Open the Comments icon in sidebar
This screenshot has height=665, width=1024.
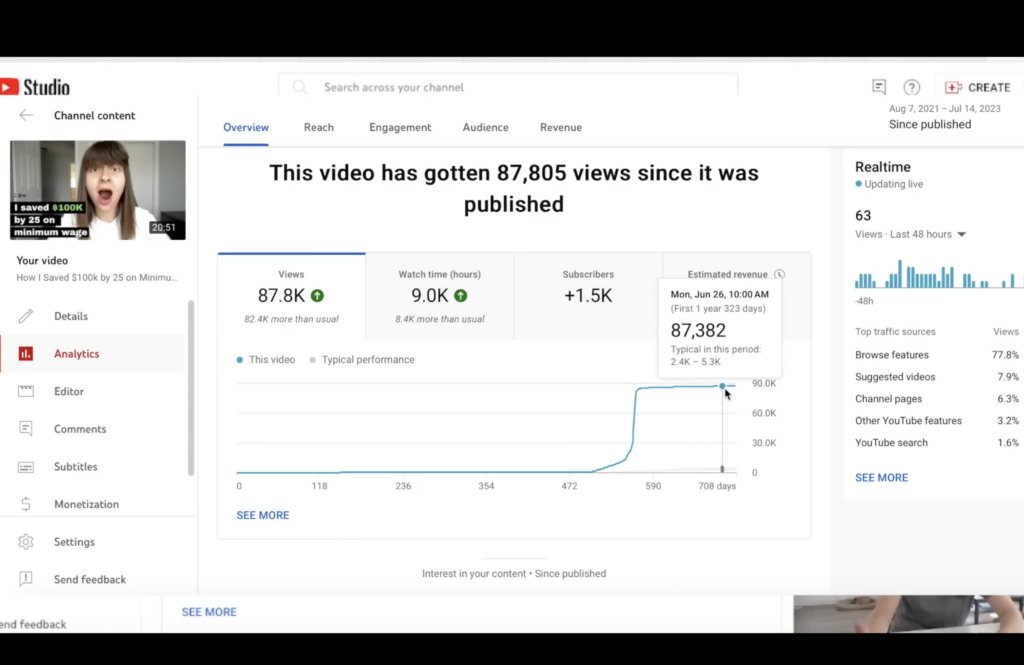pyautogui.click(x=26, y=429)
